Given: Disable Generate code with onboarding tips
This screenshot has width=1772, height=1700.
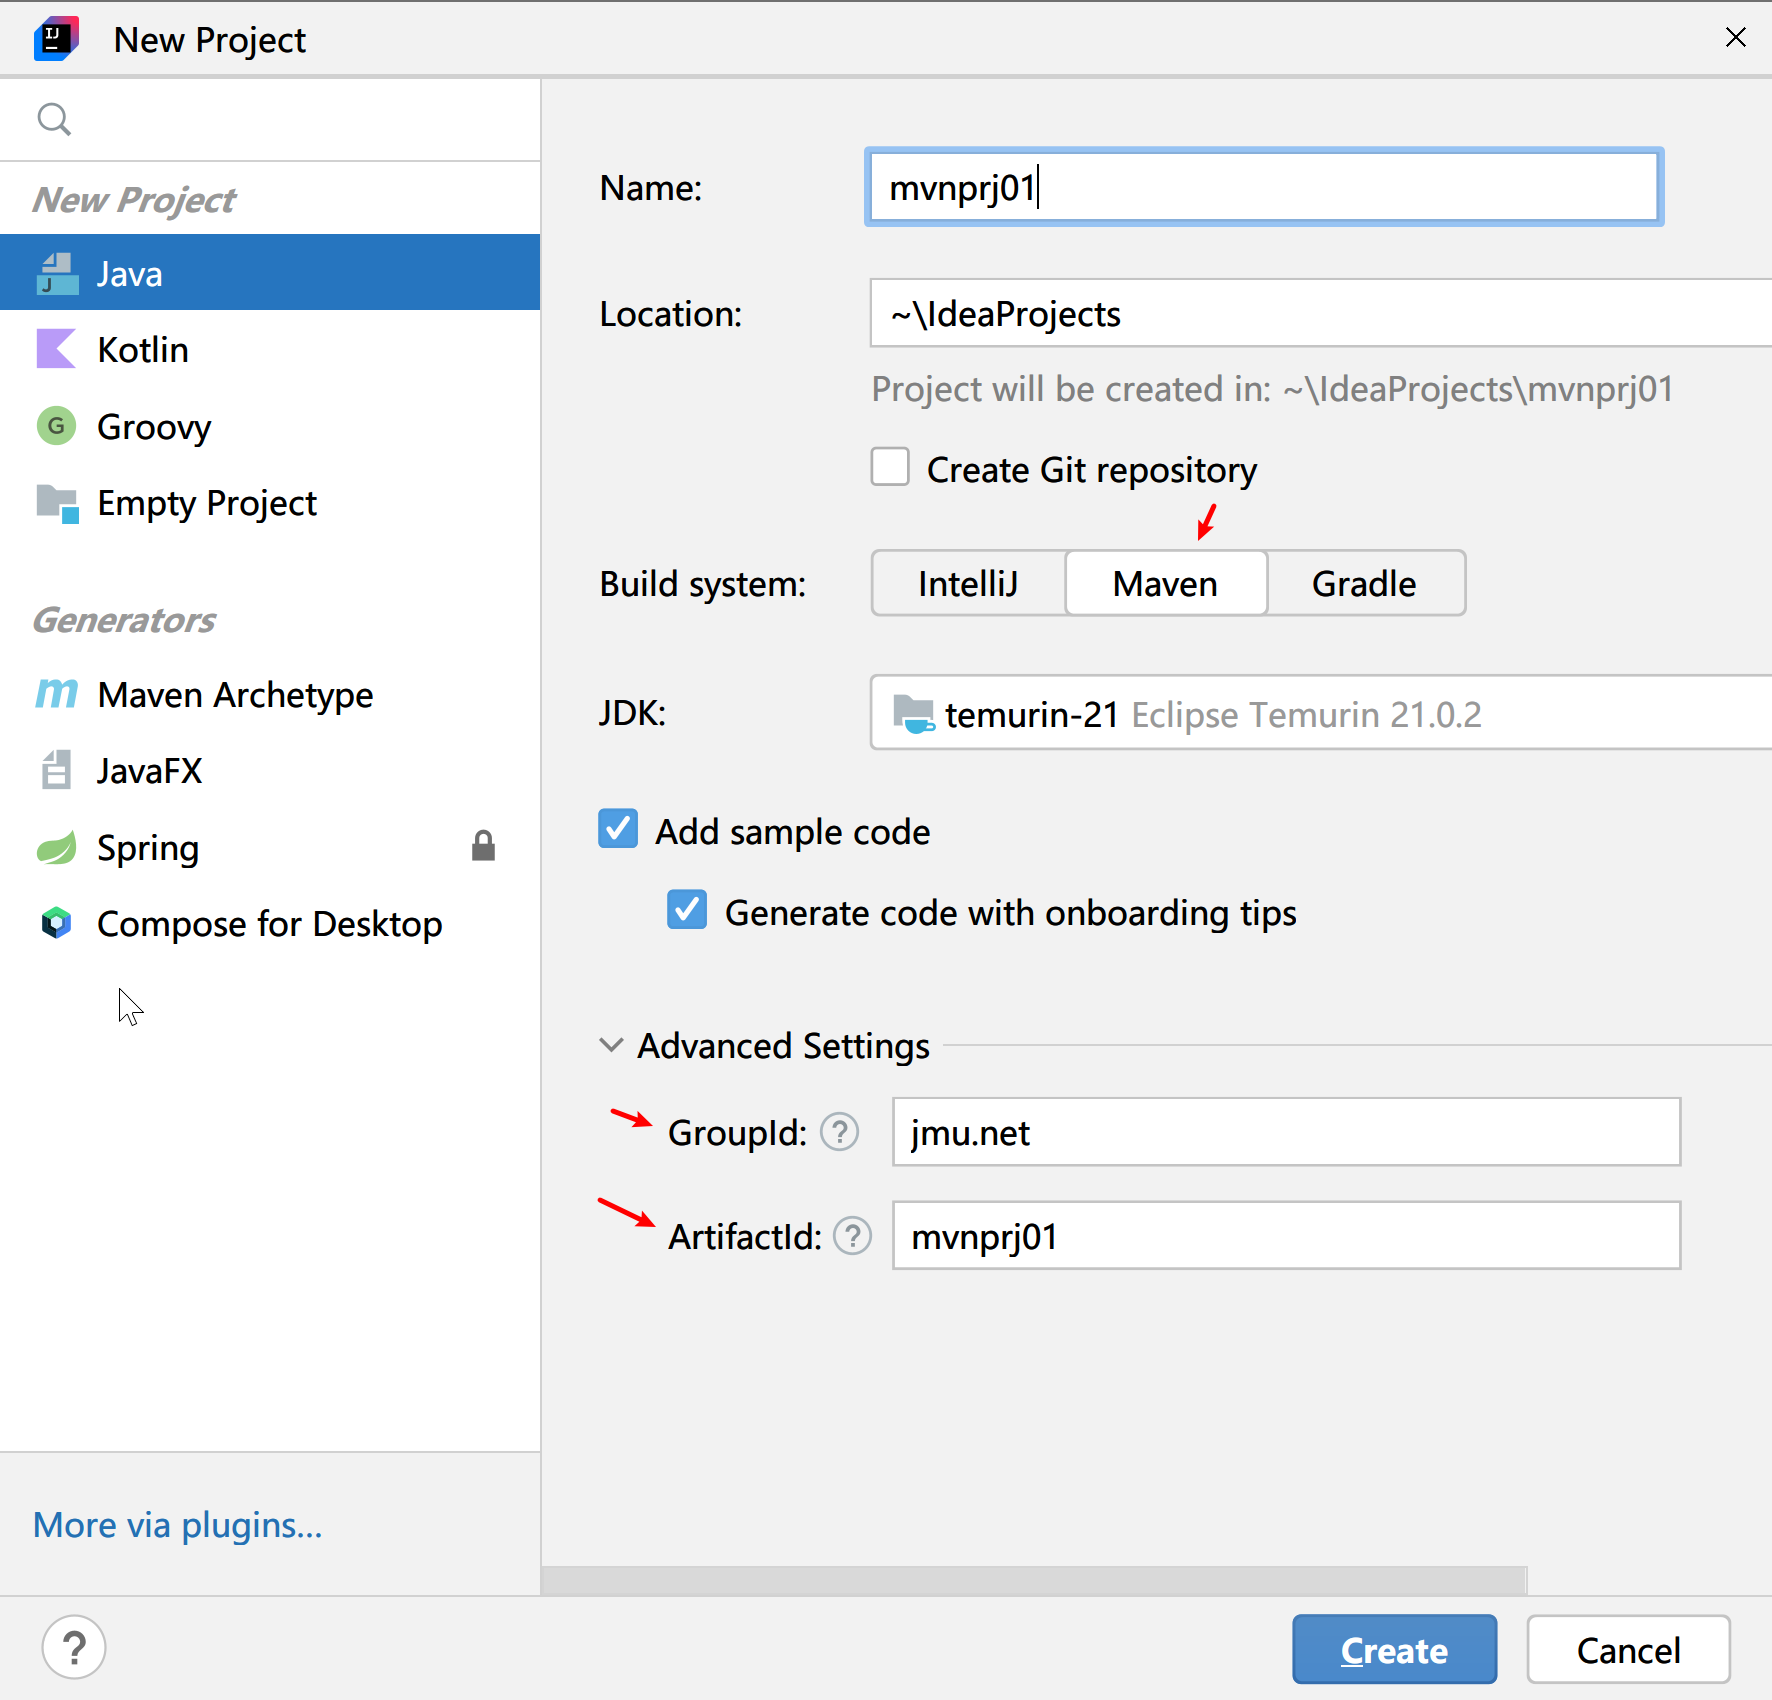Looking at the screenshot, I should pos(687,910).
